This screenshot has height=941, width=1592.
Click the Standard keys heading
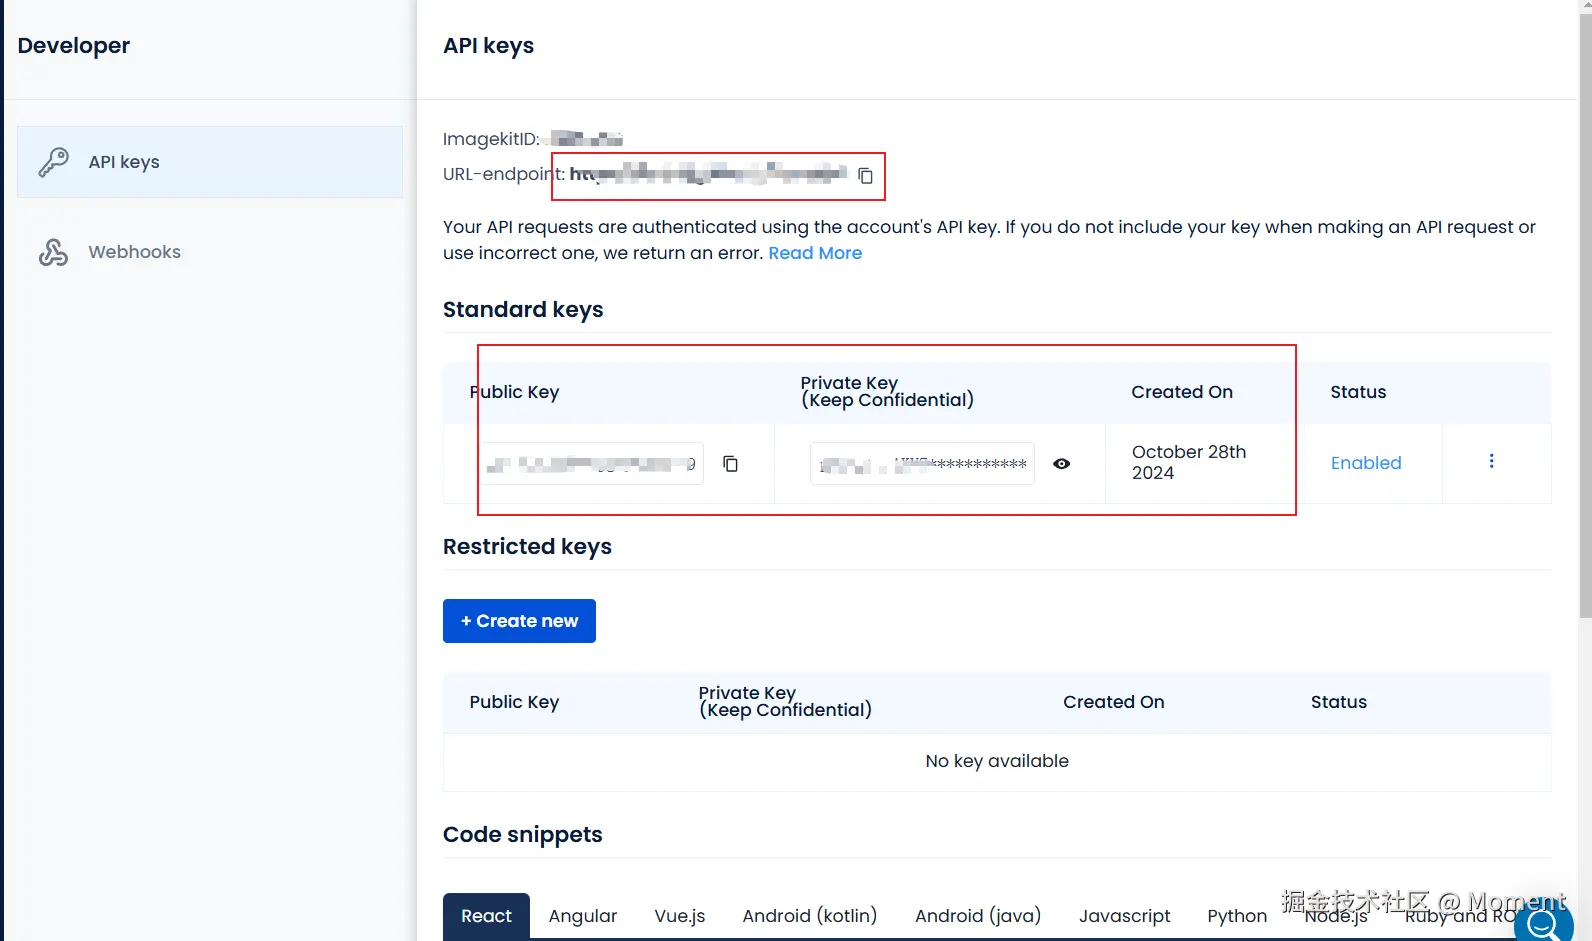click(523, 310)
